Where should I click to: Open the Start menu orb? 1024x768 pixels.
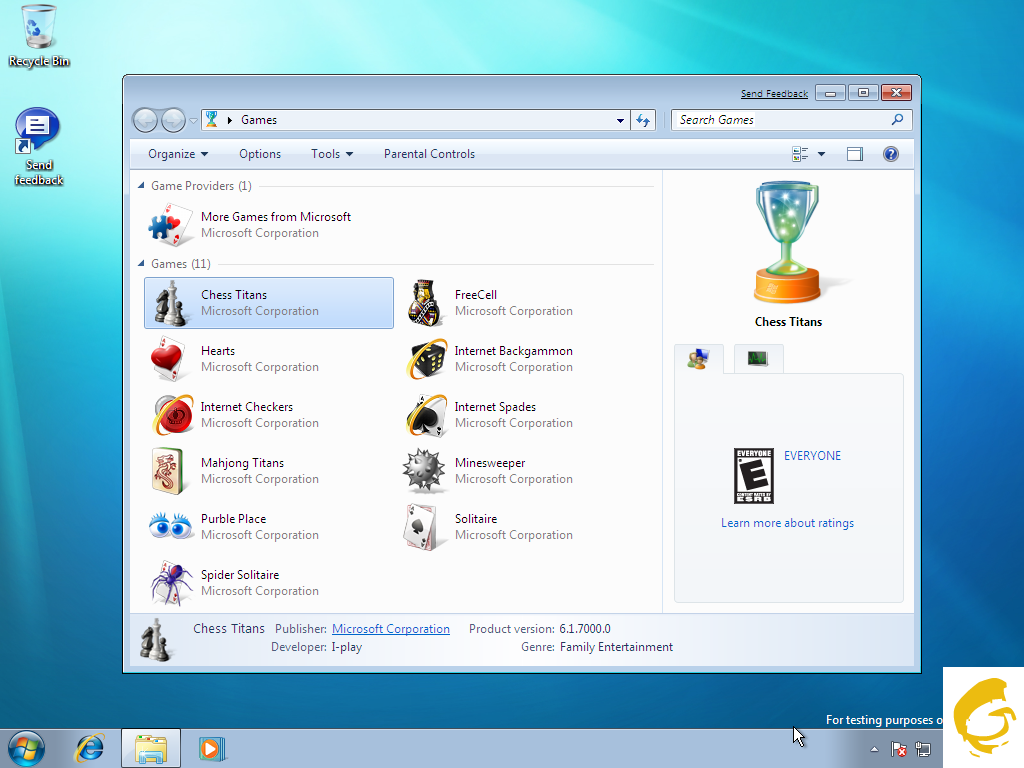(x=26, y=748)
